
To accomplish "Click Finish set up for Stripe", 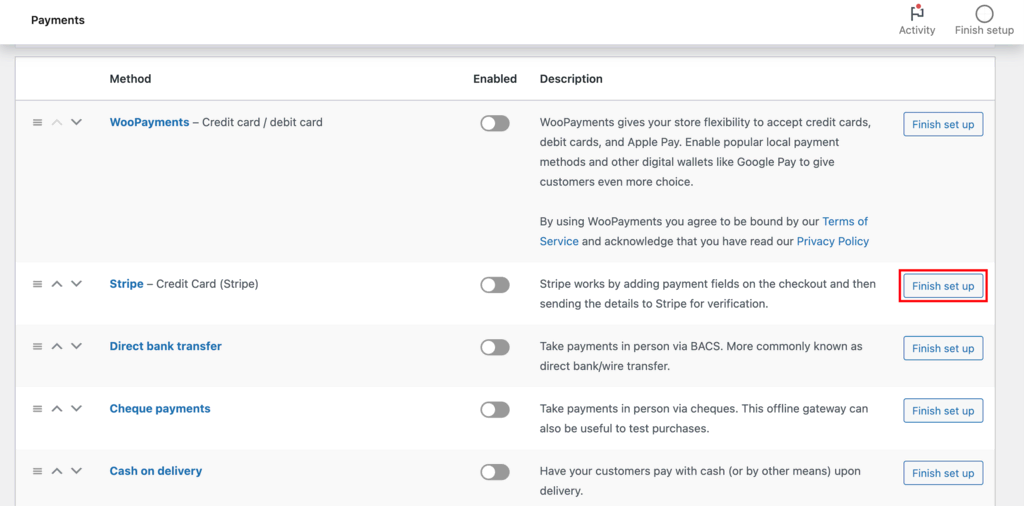I will (x=943, y=286).
